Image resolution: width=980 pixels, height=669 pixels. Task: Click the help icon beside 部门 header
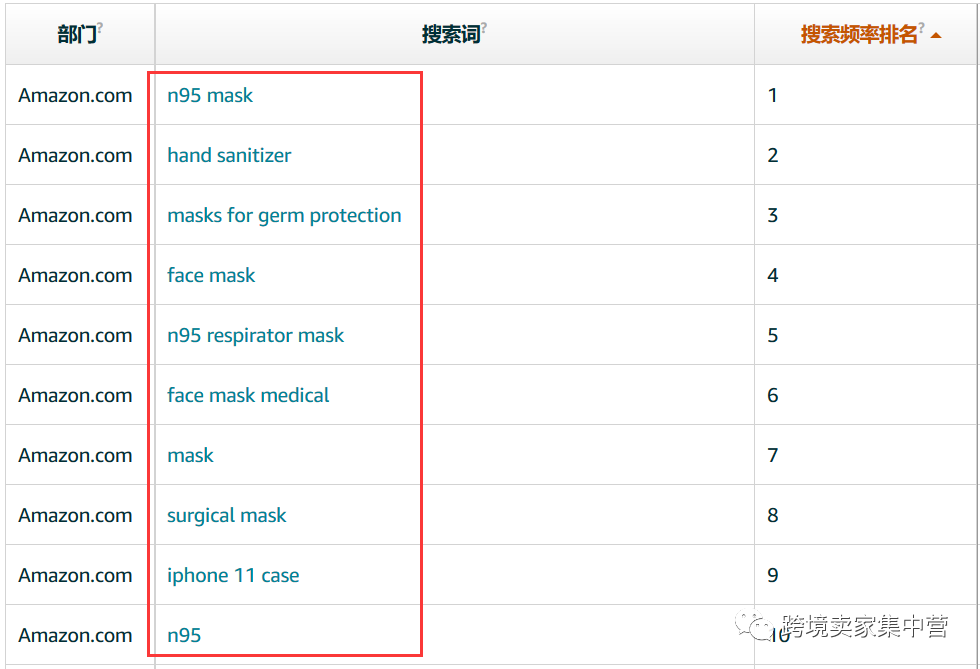click(100, 26)
